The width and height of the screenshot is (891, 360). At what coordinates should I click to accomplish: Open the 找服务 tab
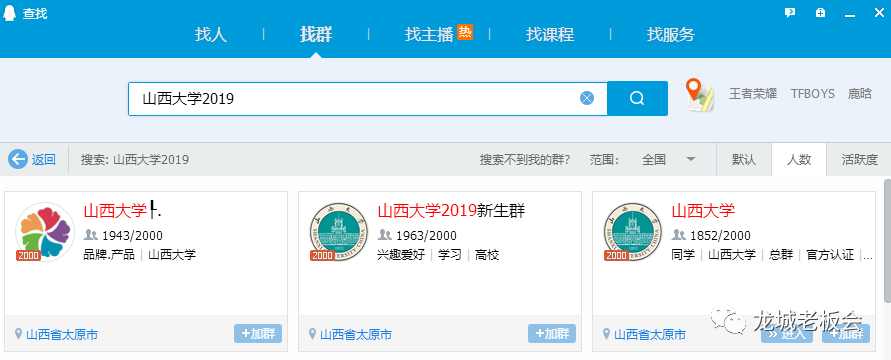coord(671,35)
